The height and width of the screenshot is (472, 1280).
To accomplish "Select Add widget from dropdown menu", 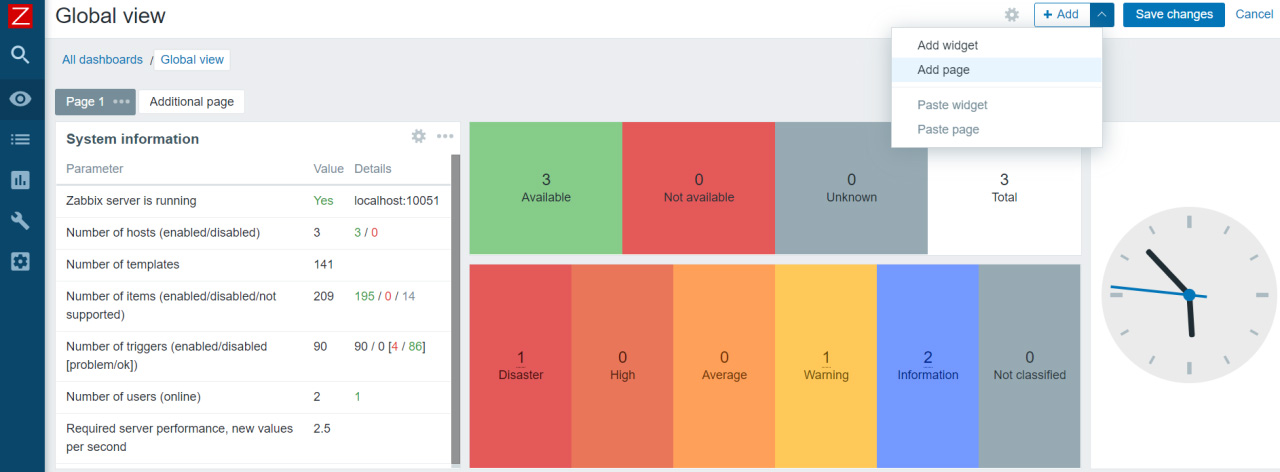I will pos(997,45).
